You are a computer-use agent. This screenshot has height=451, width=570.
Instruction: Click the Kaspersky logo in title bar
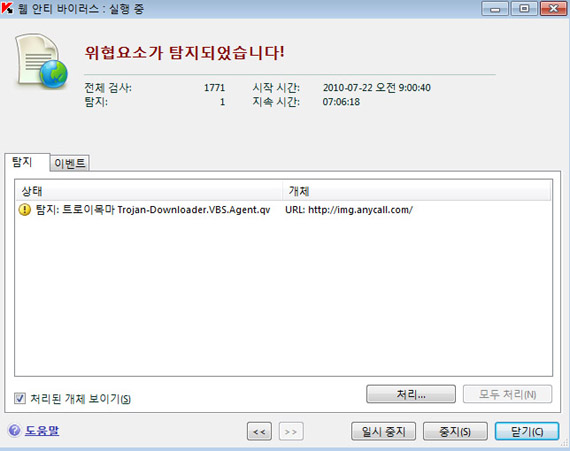(x=7, y=8)
